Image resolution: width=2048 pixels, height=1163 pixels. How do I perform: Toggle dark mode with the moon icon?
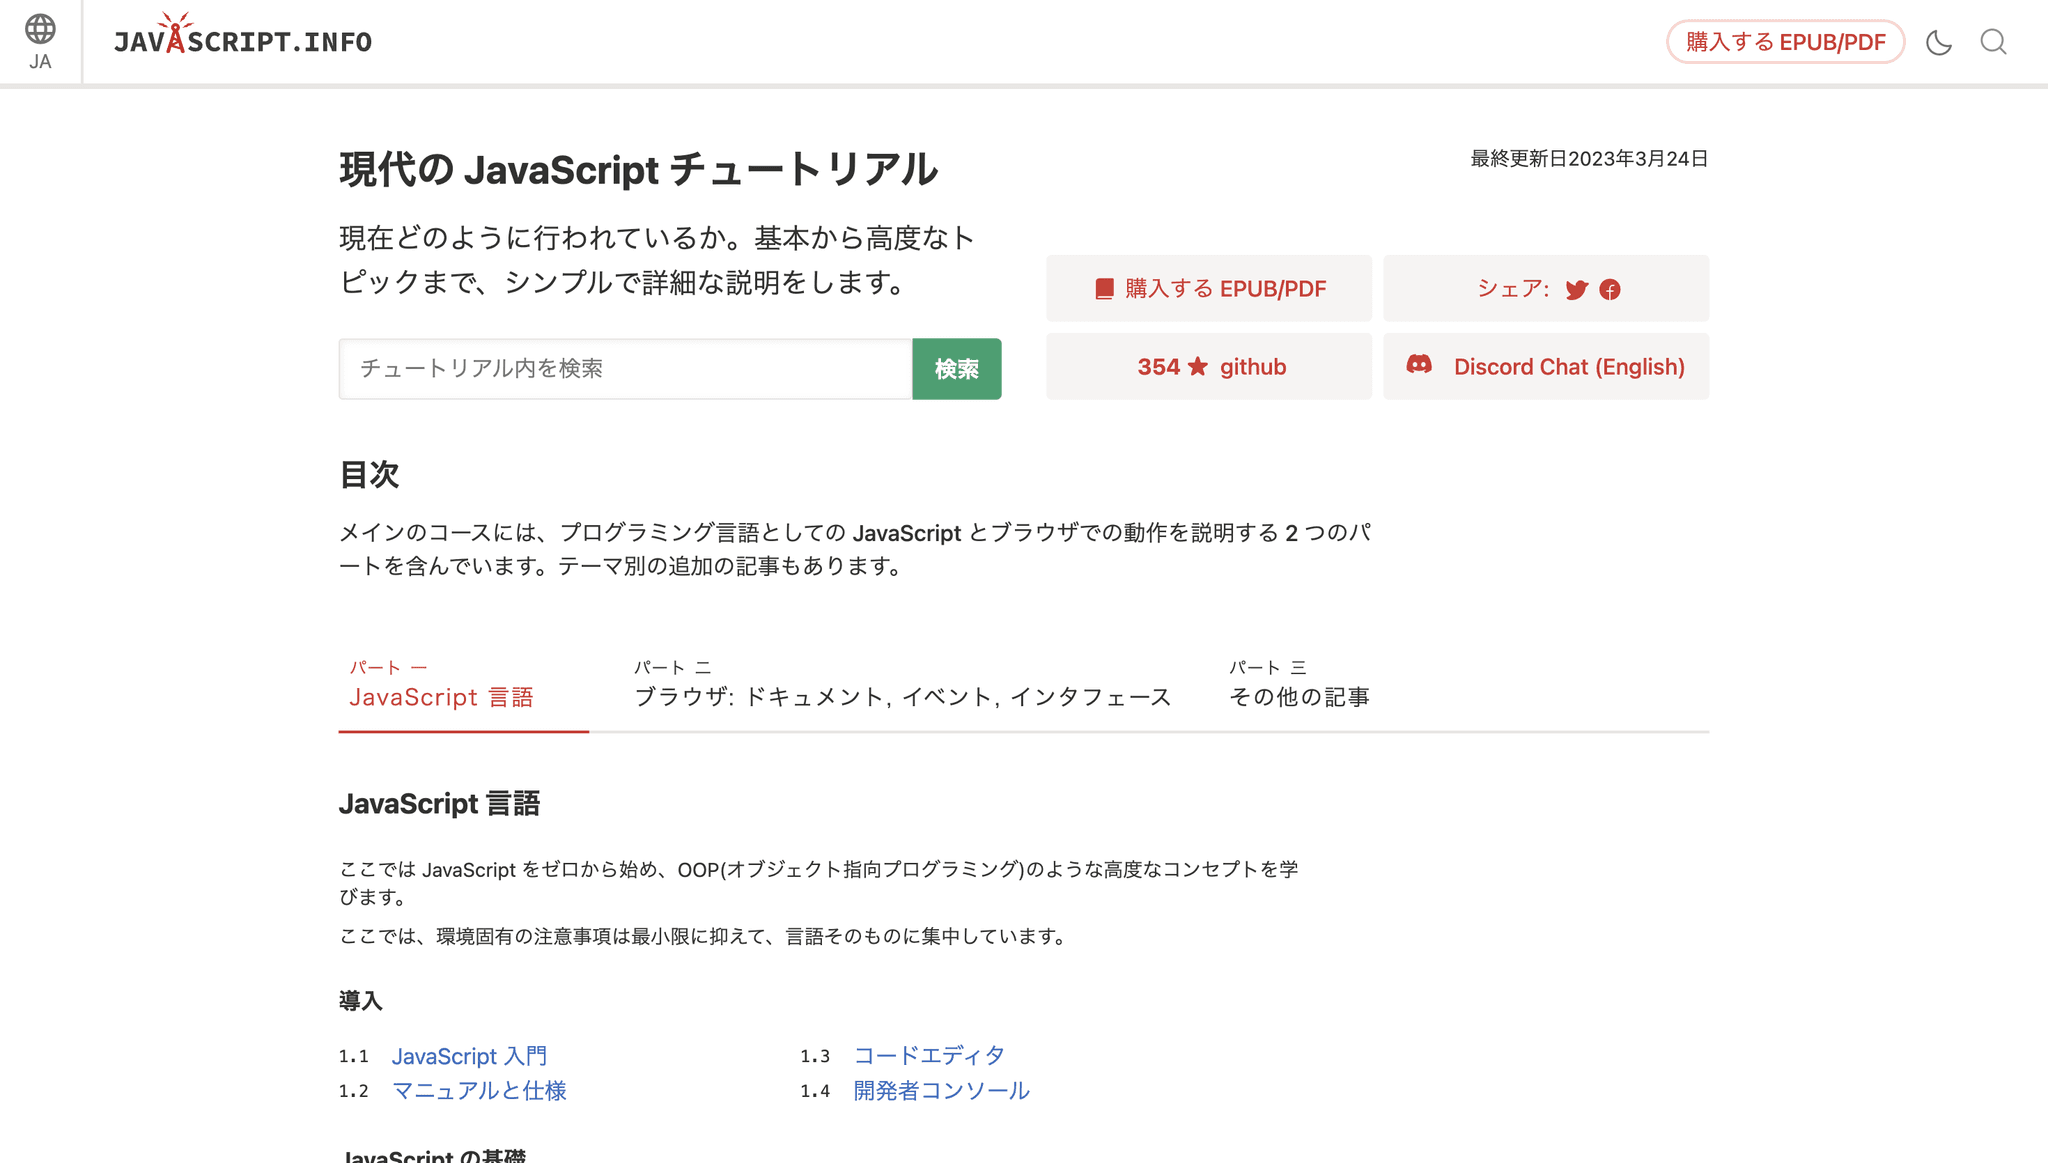pos(1939,42)
